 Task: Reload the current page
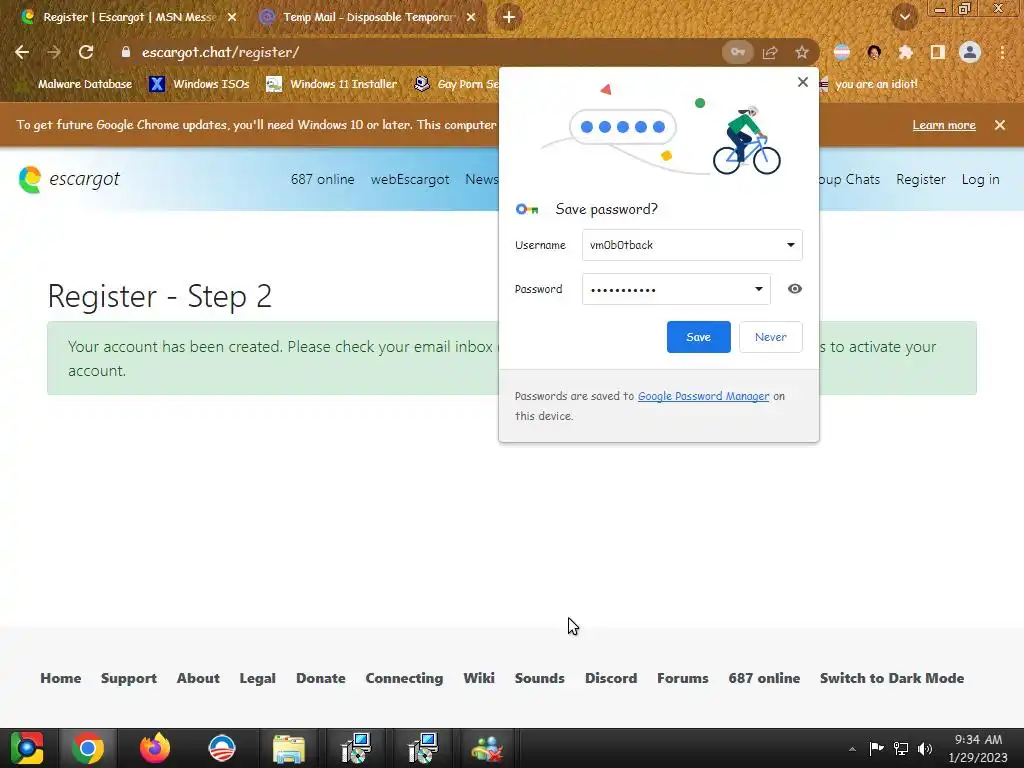[86, 52]
